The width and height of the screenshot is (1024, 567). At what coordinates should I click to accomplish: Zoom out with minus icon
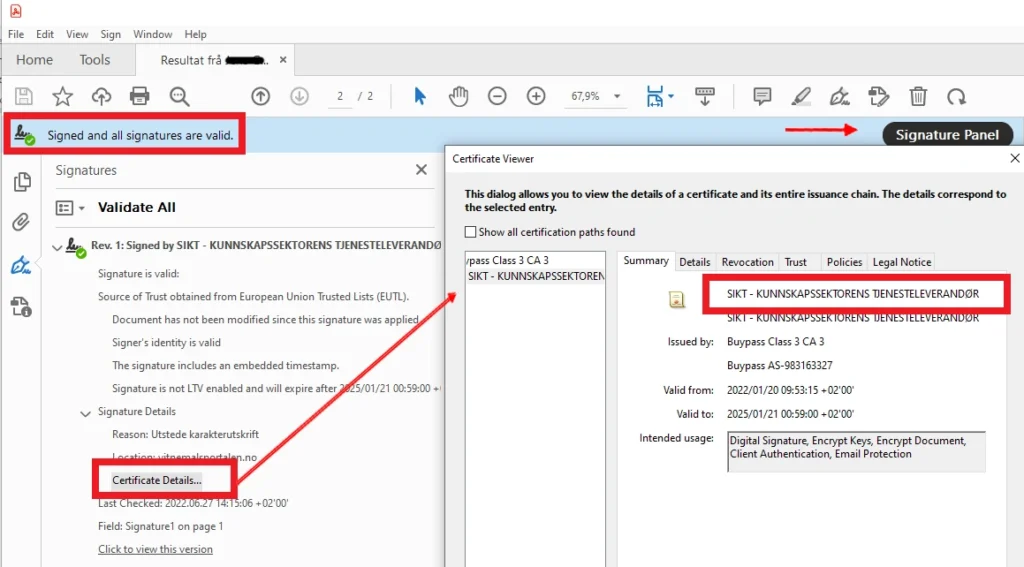[x=497, y=97]
